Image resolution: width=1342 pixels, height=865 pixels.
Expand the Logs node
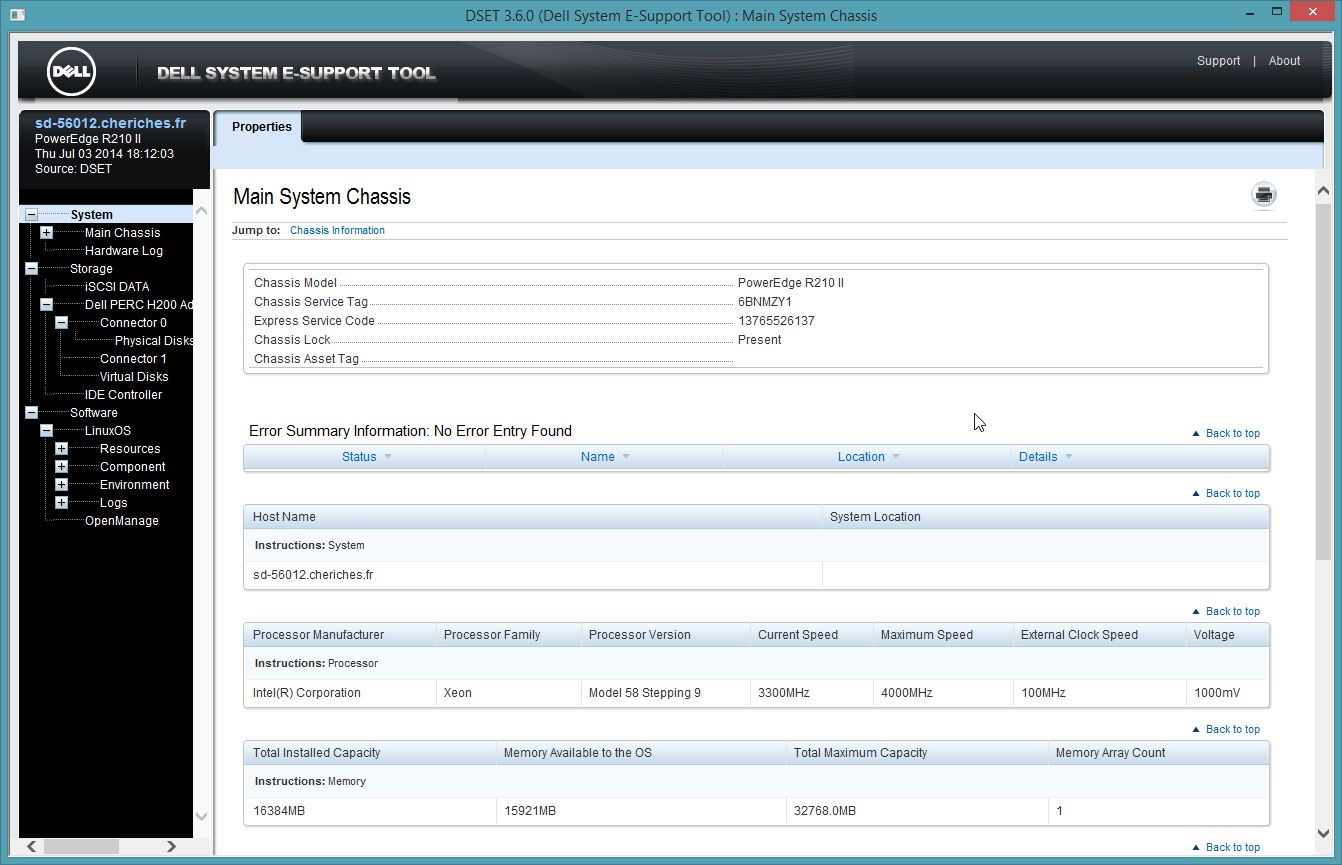[x=61, y=503]
